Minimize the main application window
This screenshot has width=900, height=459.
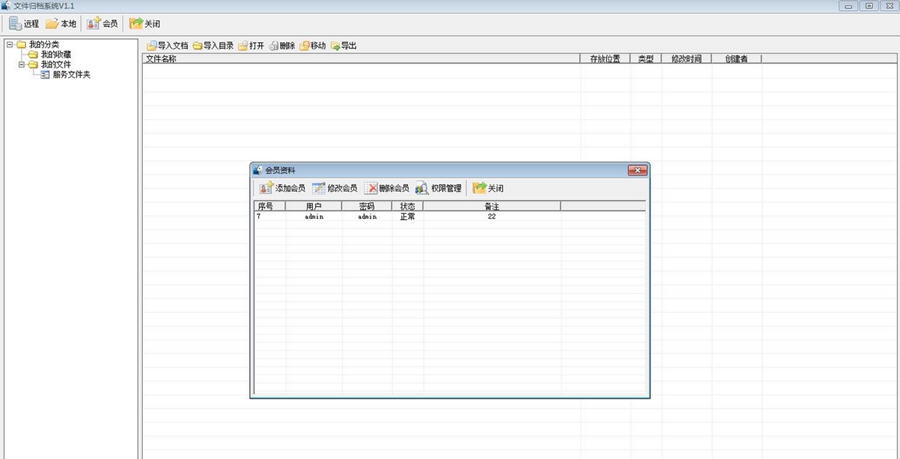(848, 6)
